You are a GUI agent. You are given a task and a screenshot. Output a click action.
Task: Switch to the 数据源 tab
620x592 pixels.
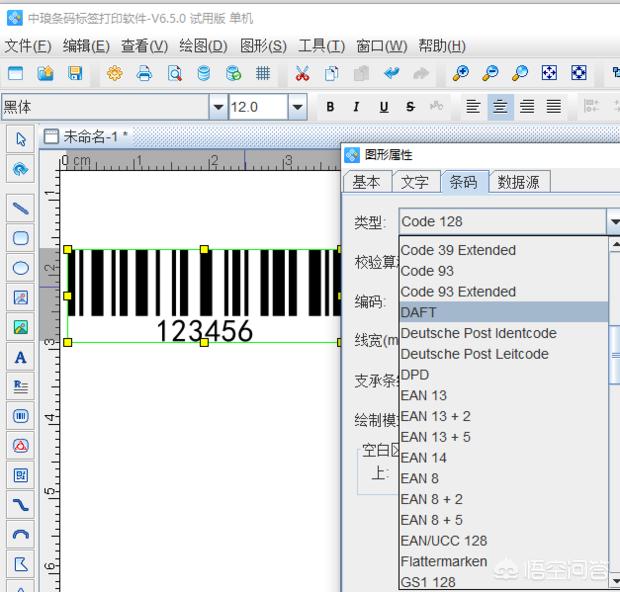tap(518, 182)
